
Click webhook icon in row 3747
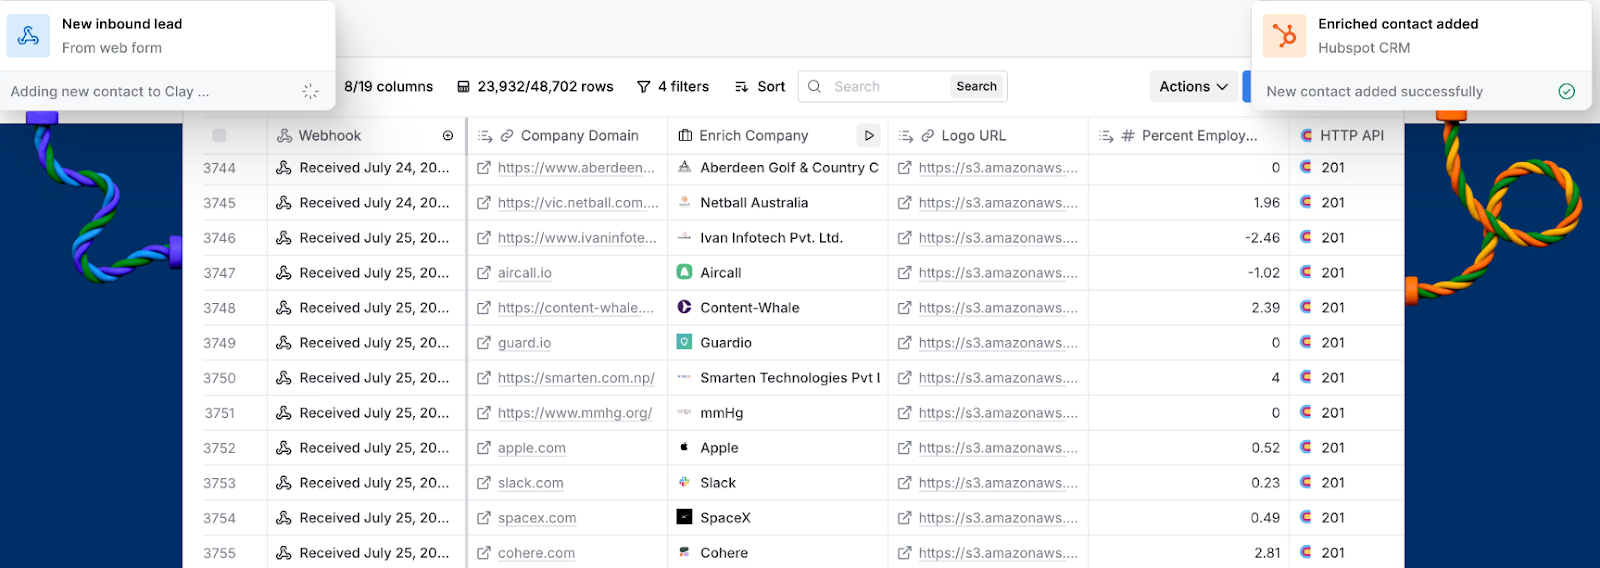coord(284,273)
